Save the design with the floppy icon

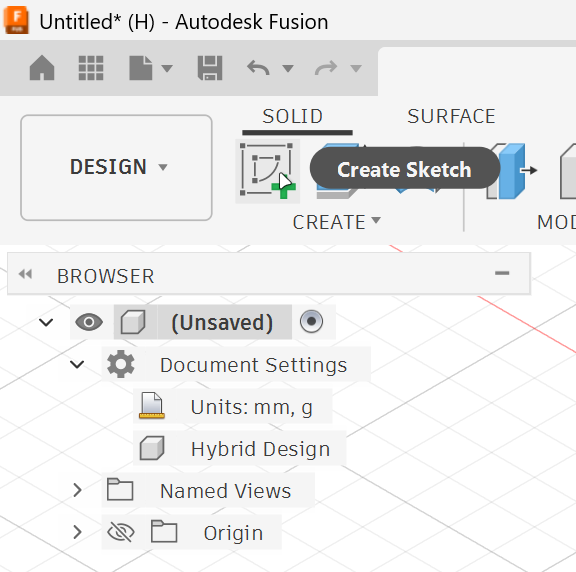click(210, 68)
